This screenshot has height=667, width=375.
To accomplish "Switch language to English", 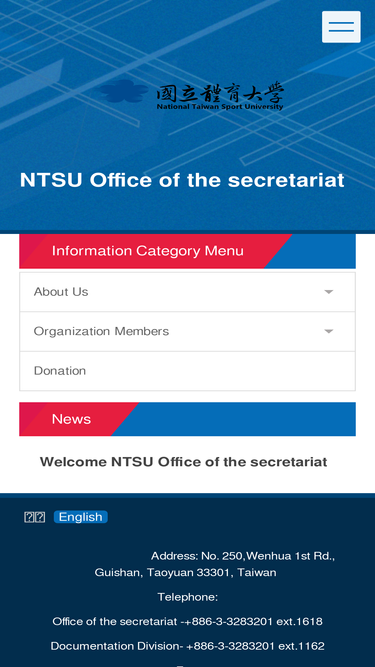I will pos(80,517).
